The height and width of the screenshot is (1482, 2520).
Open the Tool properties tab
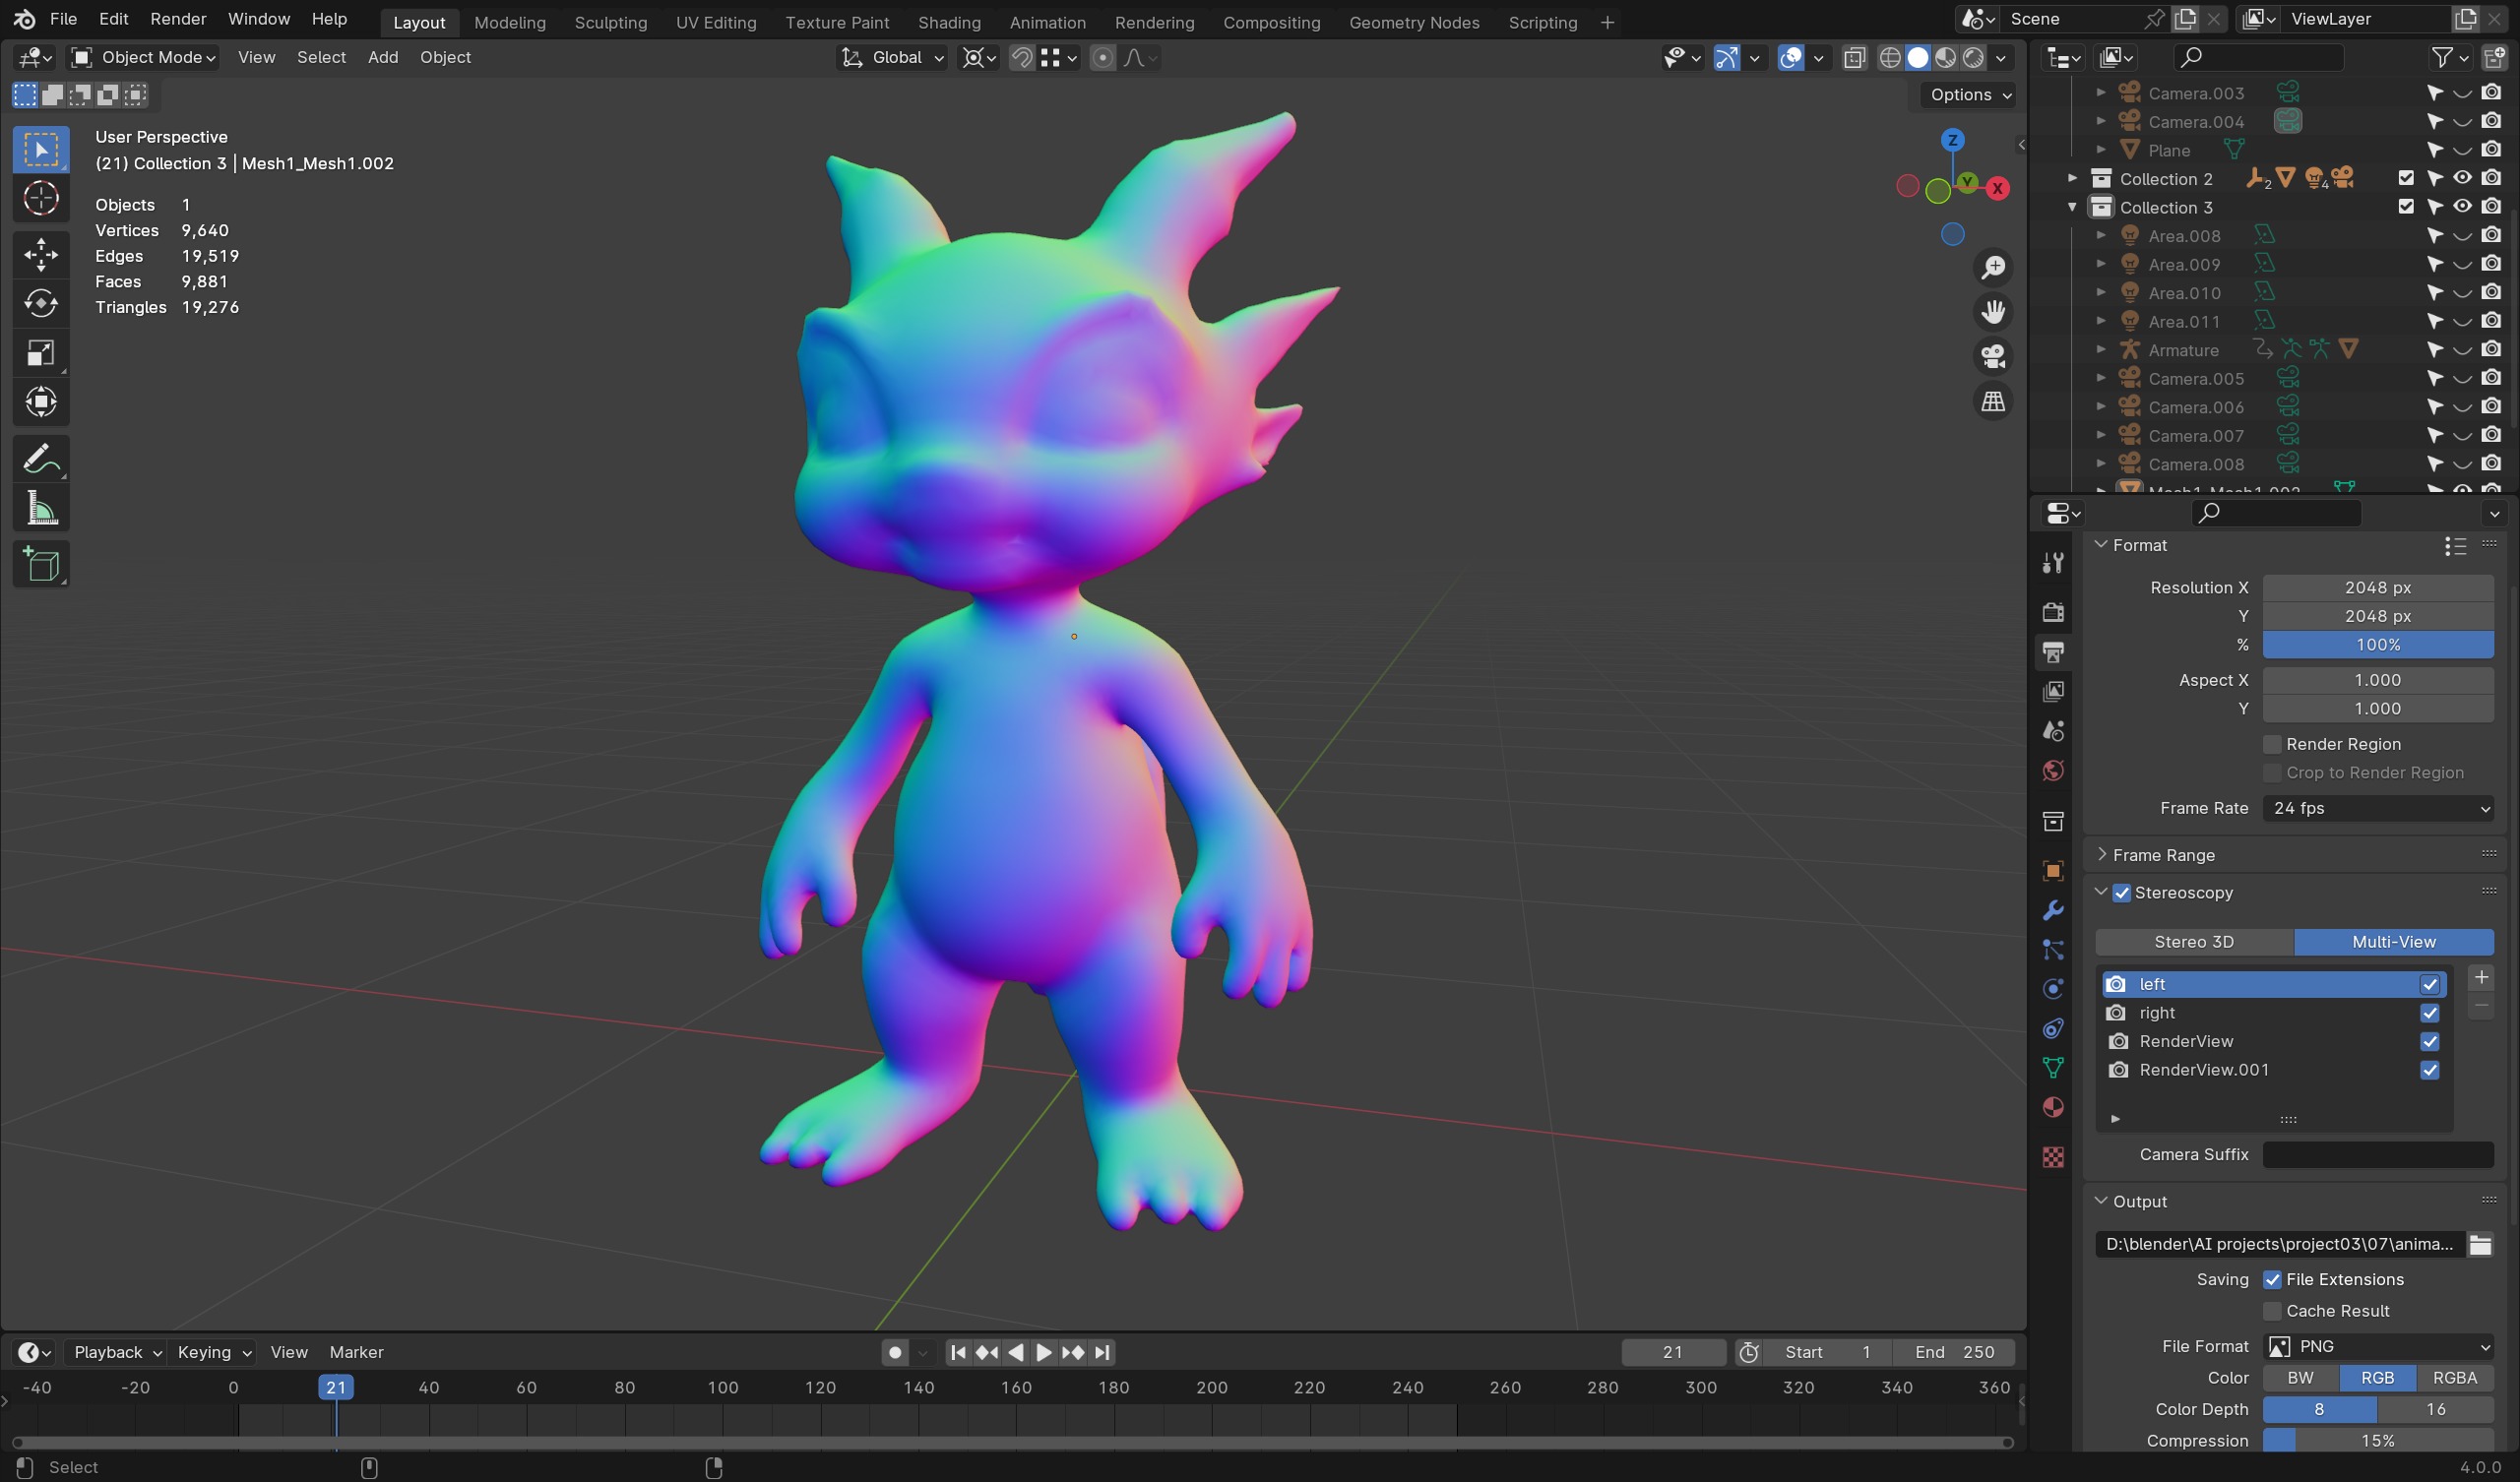point(2053,563)
